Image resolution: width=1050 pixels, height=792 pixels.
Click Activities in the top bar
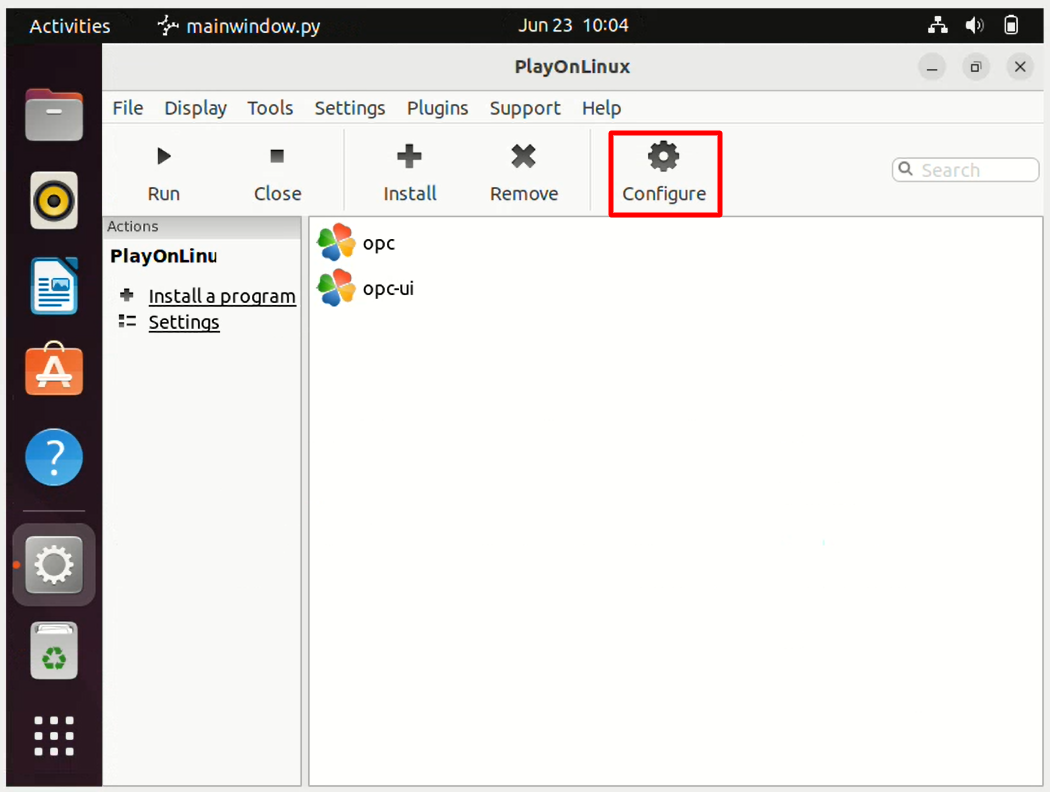coord(70,26)
